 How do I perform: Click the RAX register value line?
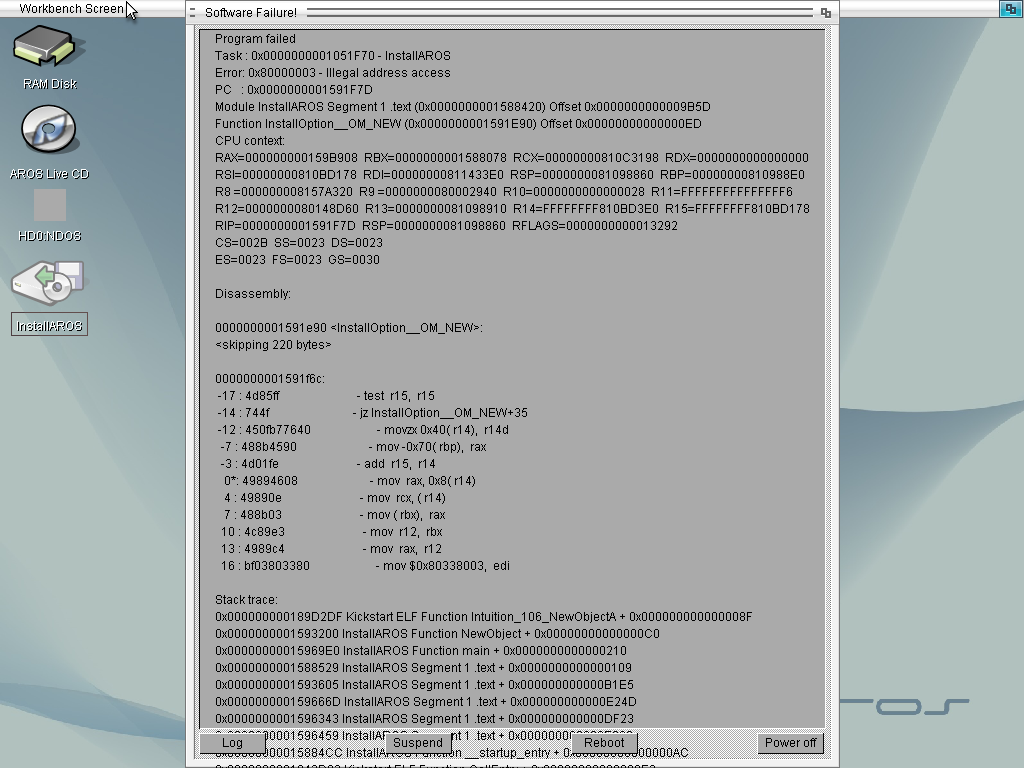tap(512, 157)
